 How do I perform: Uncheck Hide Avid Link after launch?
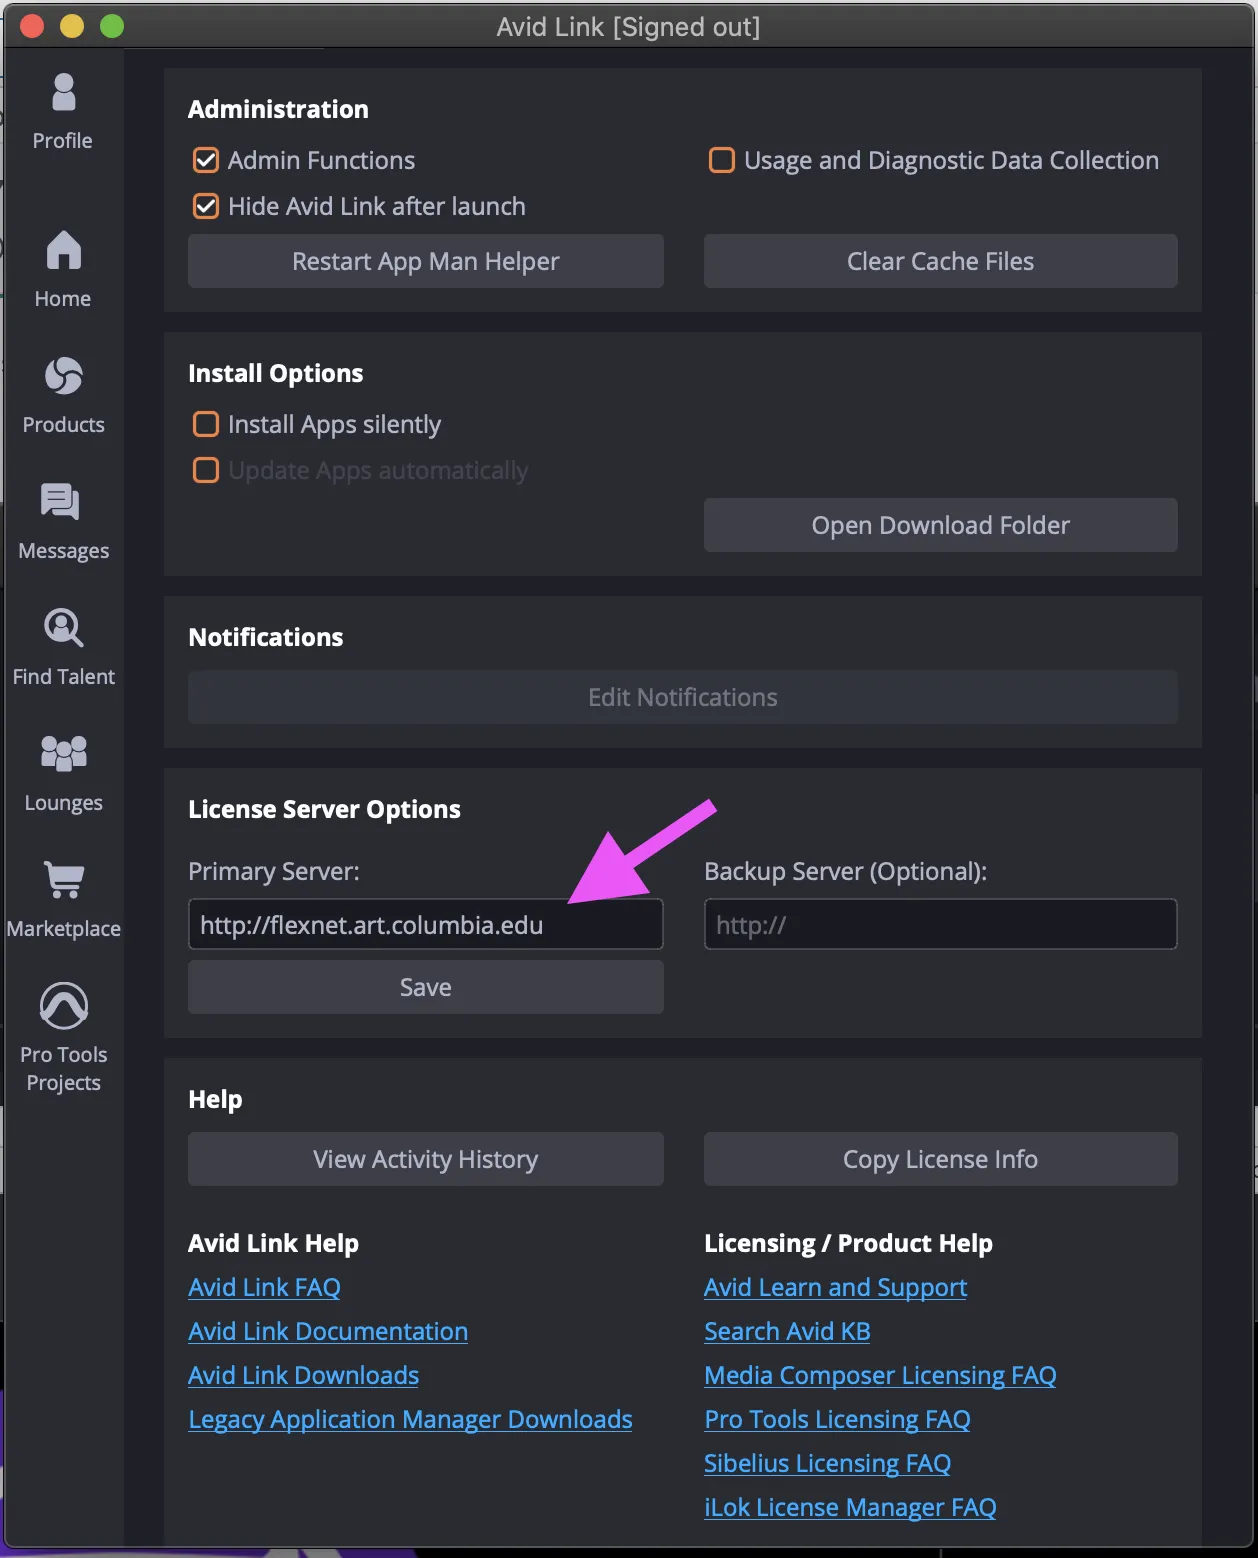(x=206, y=206)
